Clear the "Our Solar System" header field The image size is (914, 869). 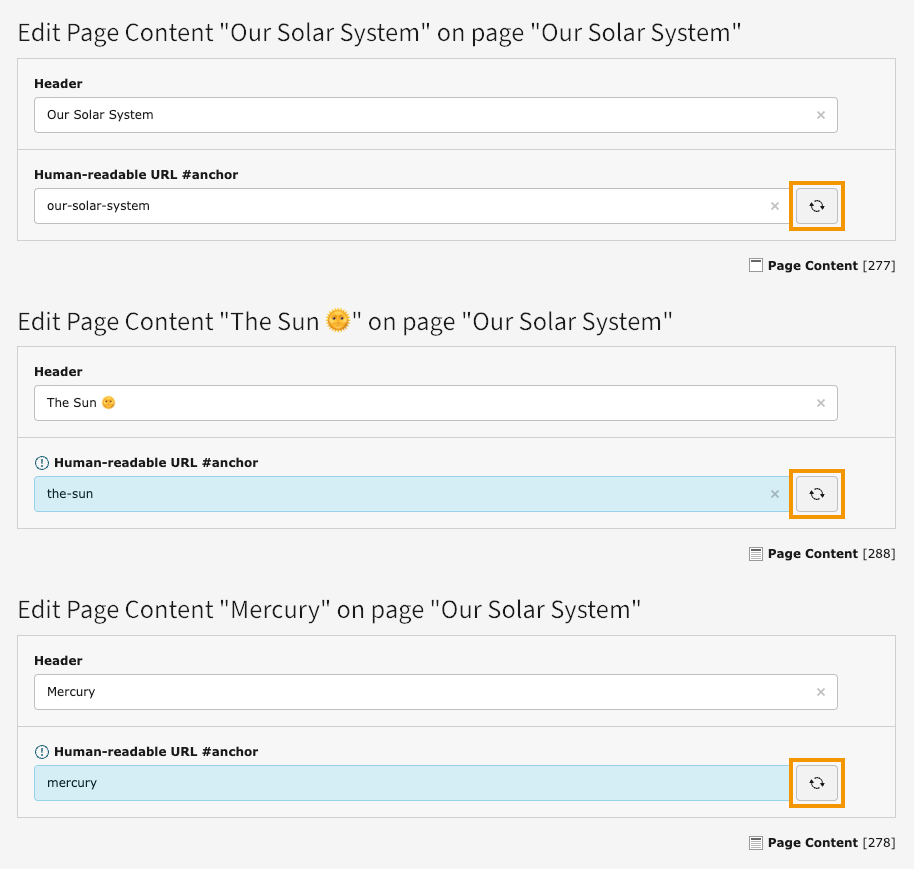click(x=820, y=115)
